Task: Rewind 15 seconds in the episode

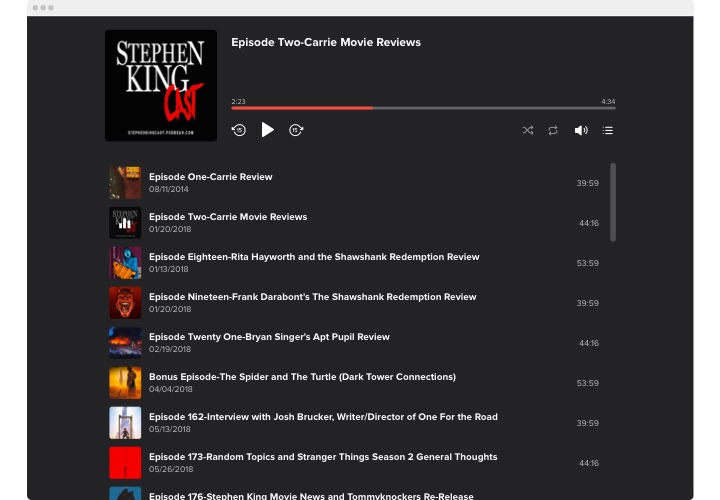Action: click(239, 130)
